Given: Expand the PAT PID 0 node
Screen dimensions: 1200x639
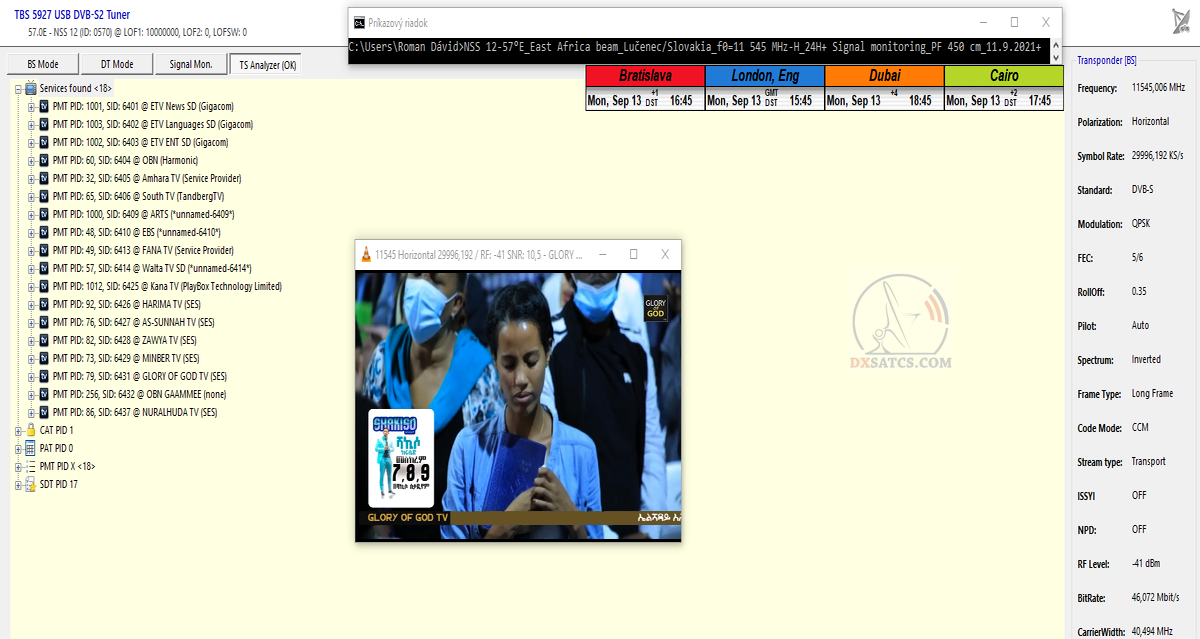Looking at the screenshot, I should 18,448.
